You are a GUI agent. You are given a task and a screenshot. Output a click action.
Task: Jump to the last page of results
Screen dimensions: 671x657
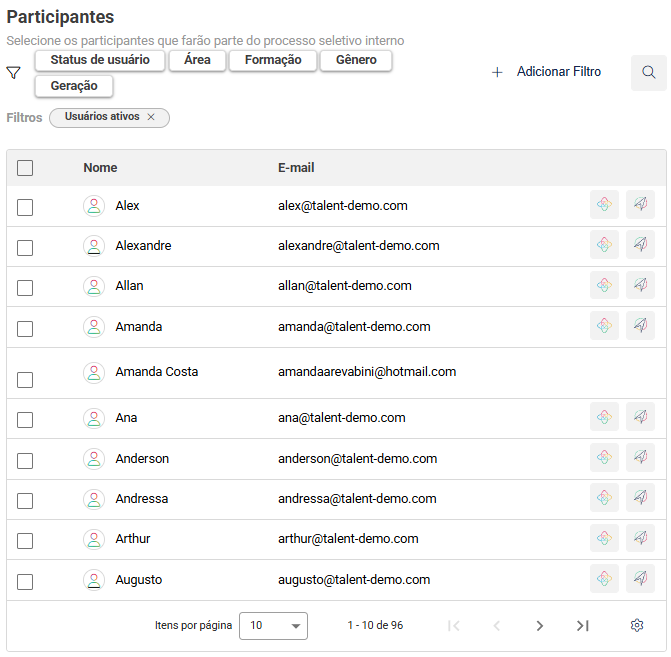(582, 626)
